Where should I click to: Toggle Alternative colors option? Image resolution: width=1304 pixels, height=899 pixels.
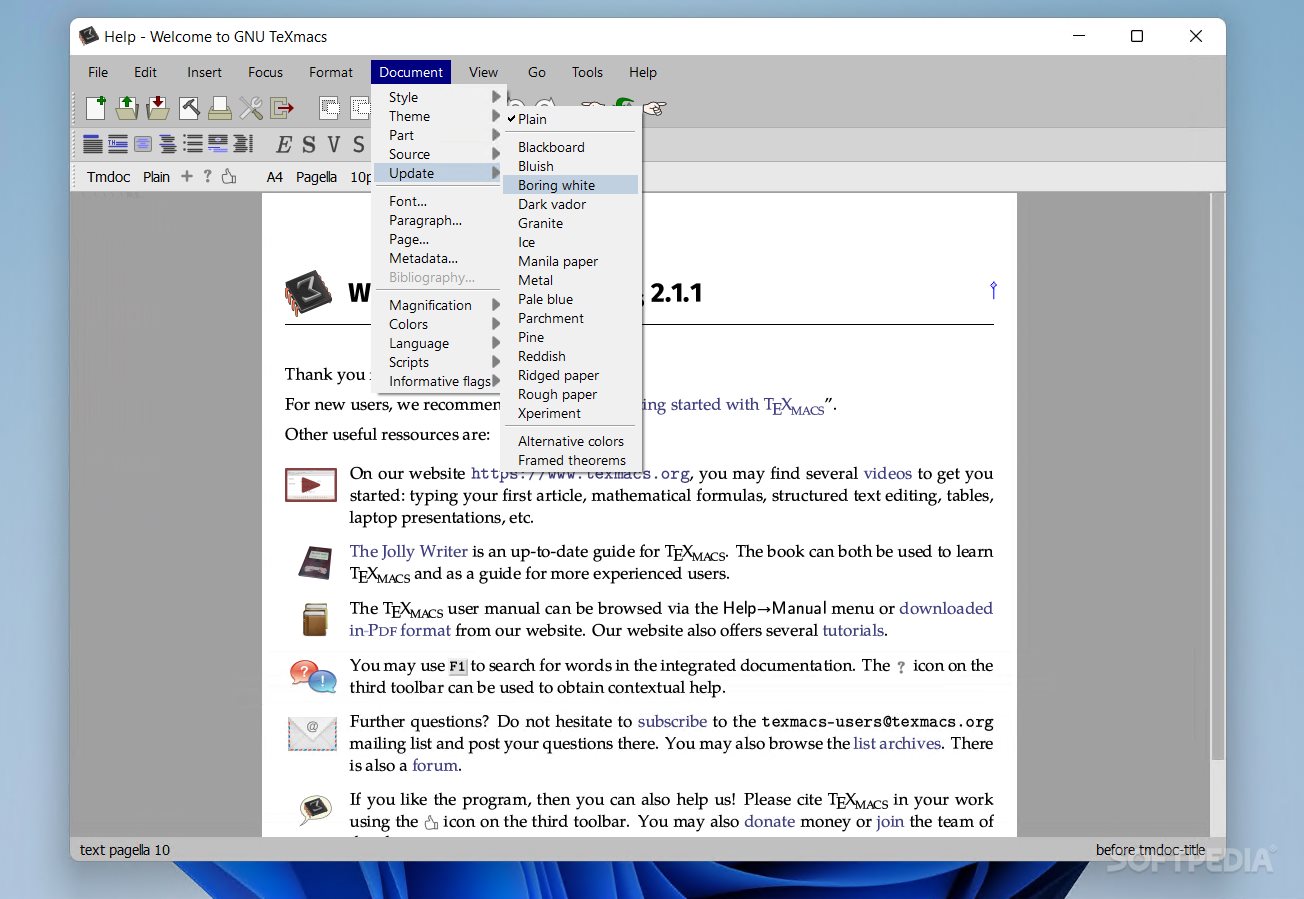pyautogui.click(x=571, y=441)
